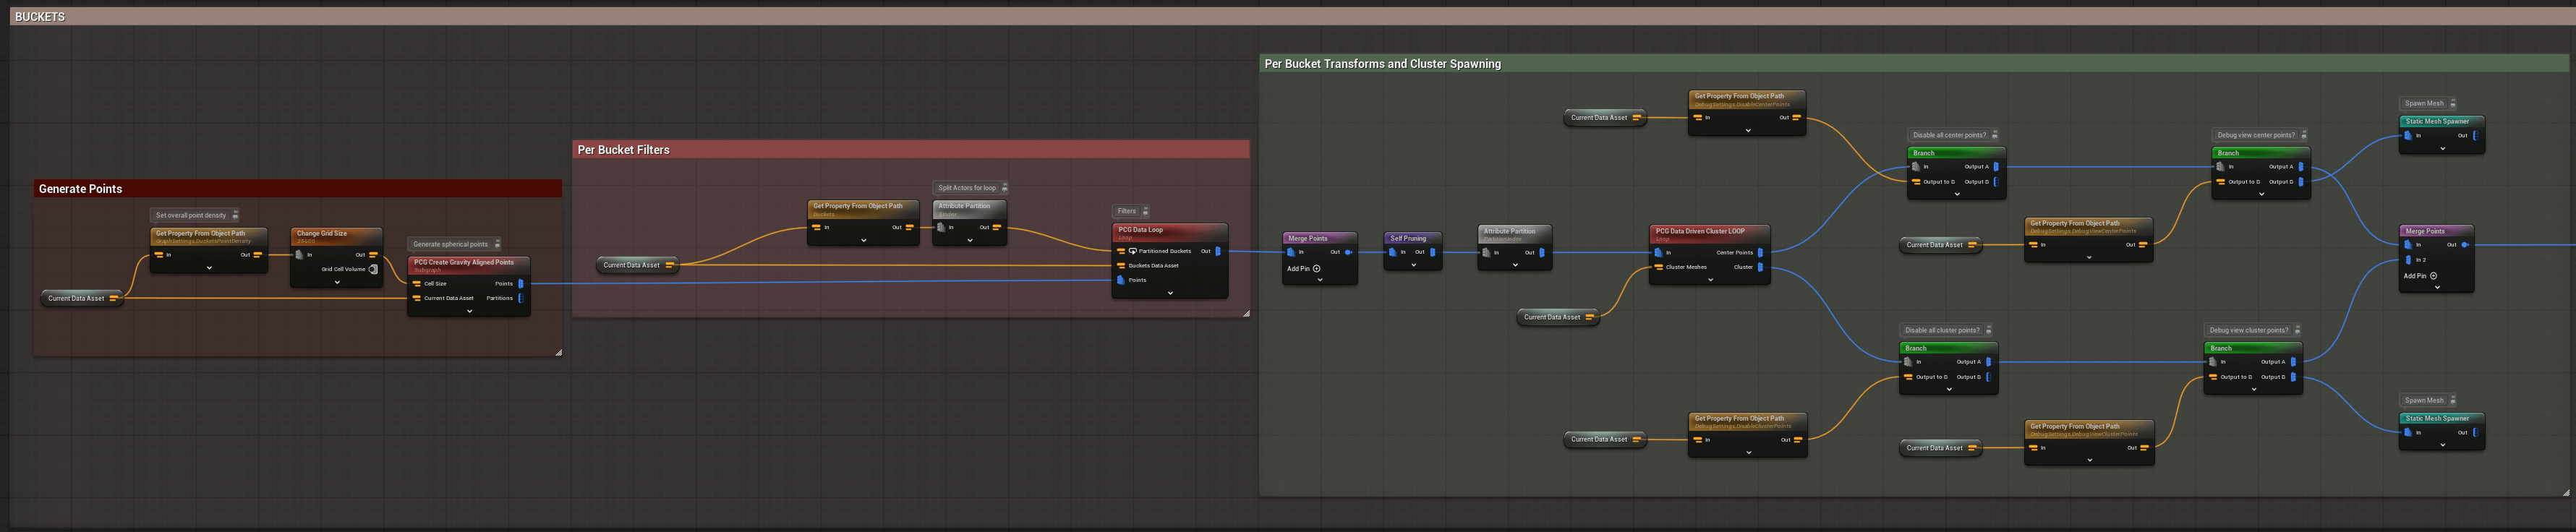Viewport: 2576px width, 532px height.
Task: Click the Grid Cell Volume pin on Change Grid Size
Action: [373, 269]
